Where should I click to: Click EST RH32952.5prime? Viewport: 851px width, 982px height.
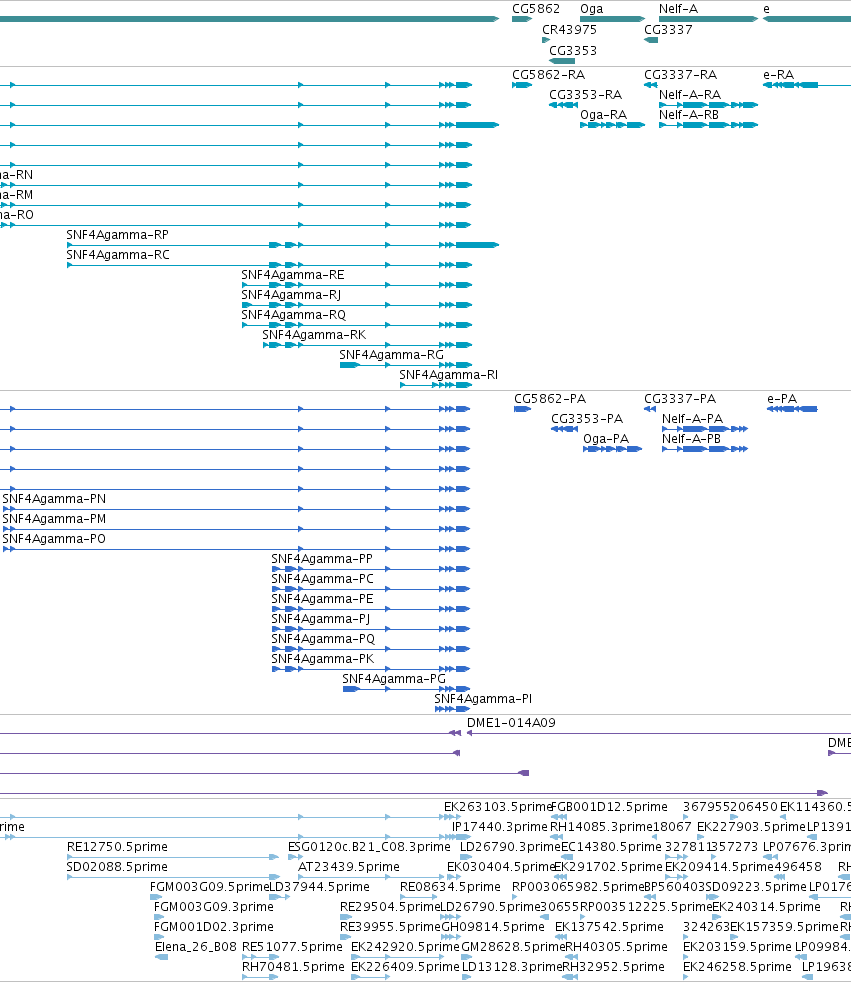614,968
